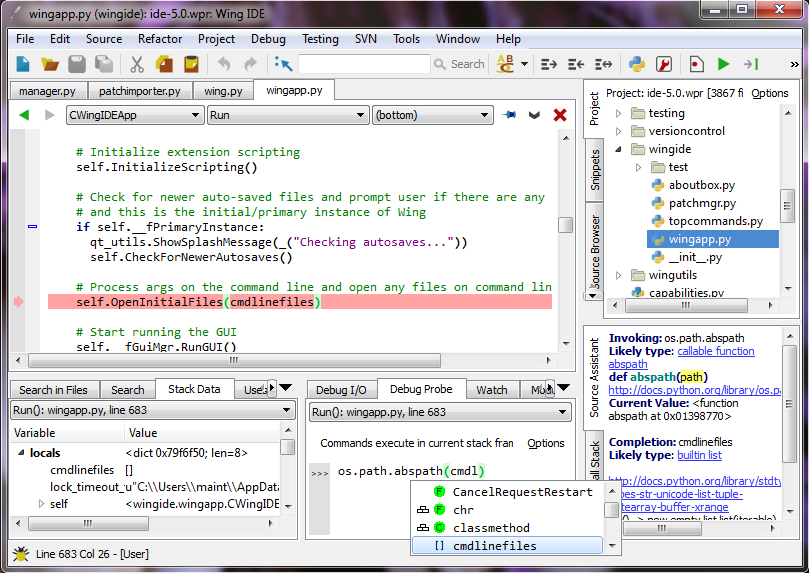Screen dimensions: 809x573
Task: Click the toolbar search input field
Action: 364,64
